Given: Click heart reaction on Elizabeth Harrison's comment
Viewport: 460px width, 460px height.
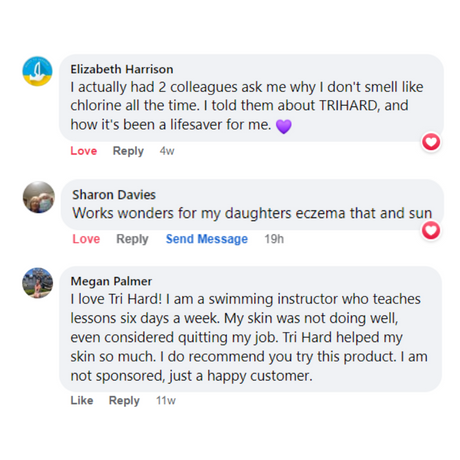Looking at the screenshot, I should pyautogui.click(x=431, y=142).
